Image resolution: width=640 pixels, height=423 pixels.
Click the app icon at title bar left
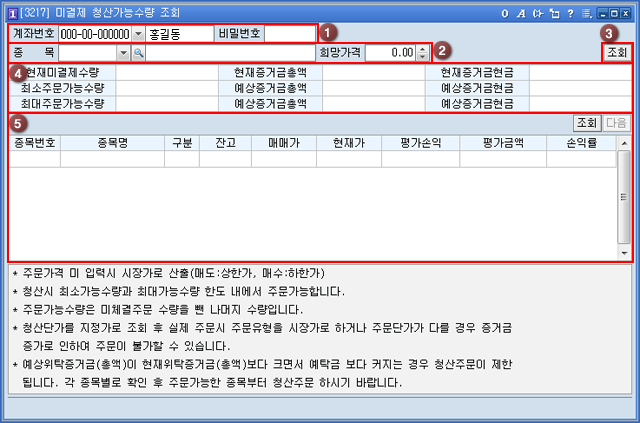(x=10, y=13)
